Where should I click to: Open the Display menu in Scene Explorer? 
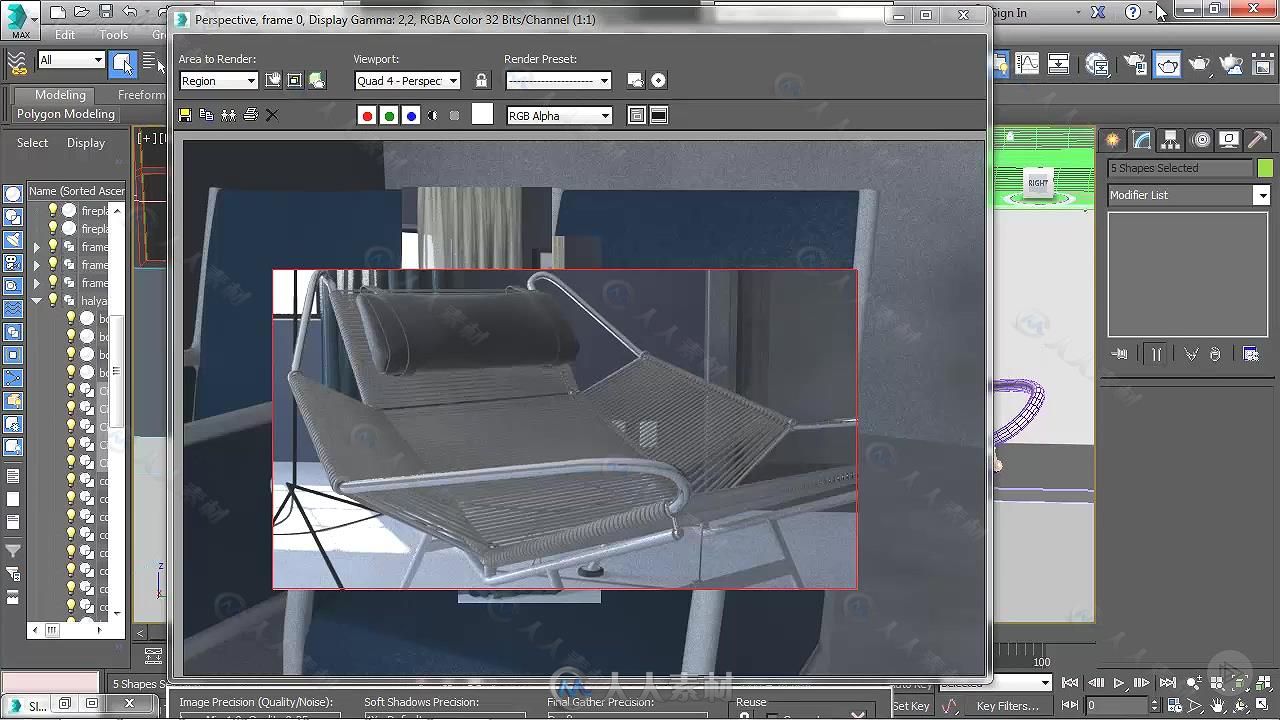(86, 143)
